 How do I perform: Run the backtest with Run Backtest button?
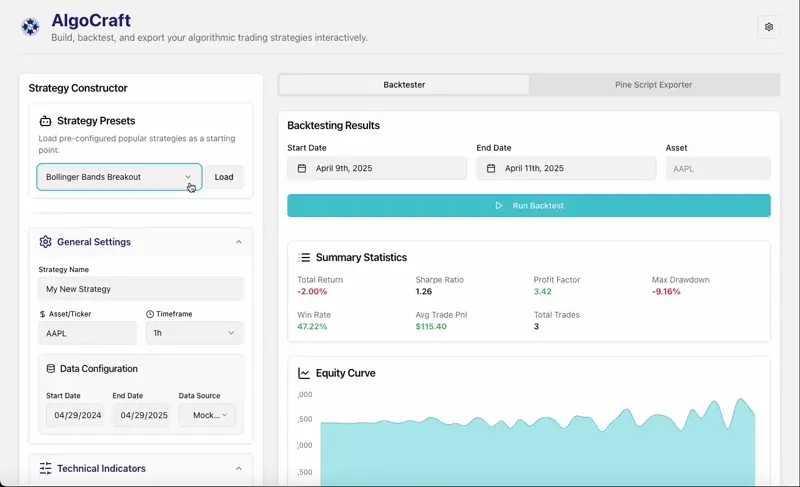tap(528, 206)
